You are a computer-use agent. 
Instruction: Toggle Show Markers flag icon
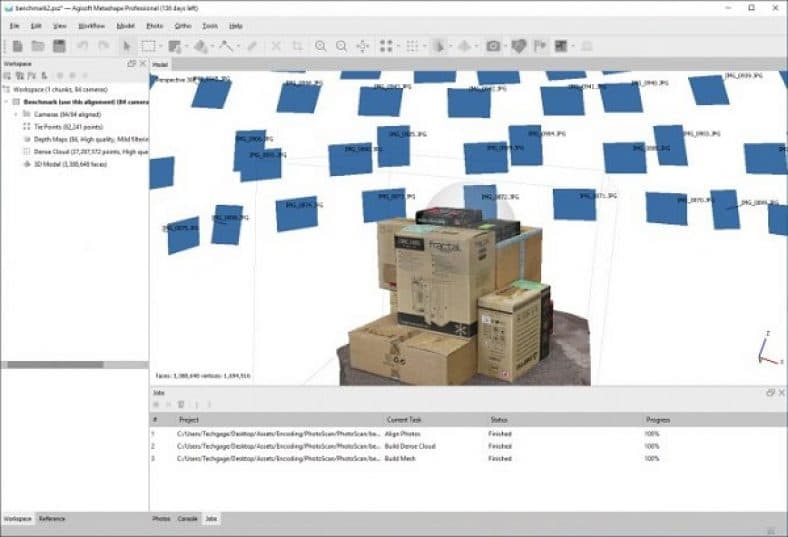click(540, 46)
